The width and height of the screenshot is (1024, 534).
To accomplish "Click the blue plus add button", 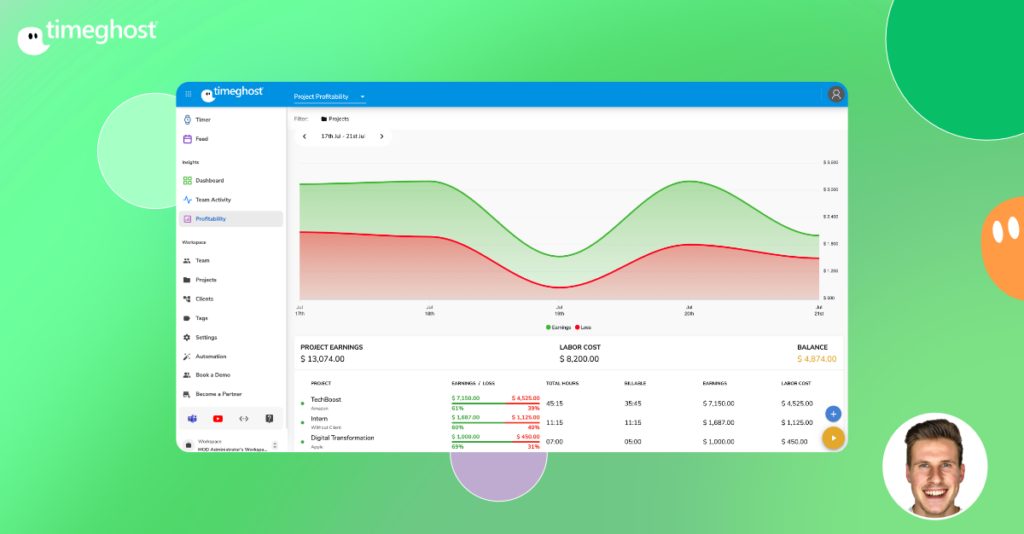I will (833, 413).
